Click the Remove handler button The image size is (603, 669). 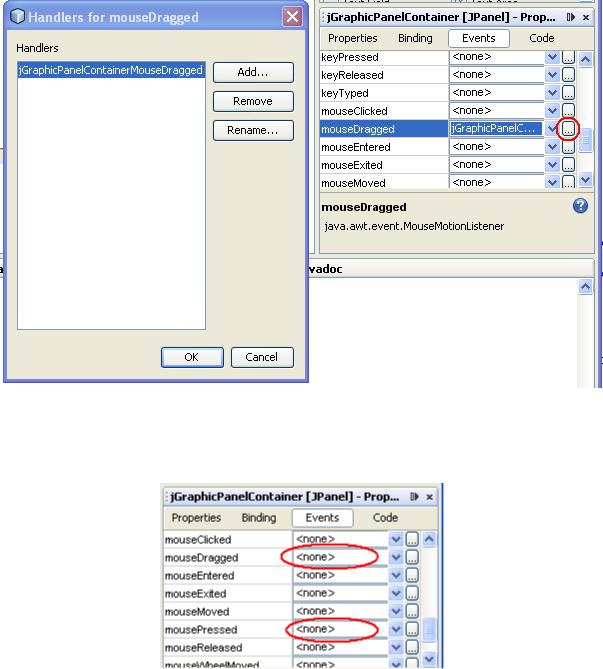point(253,101)
